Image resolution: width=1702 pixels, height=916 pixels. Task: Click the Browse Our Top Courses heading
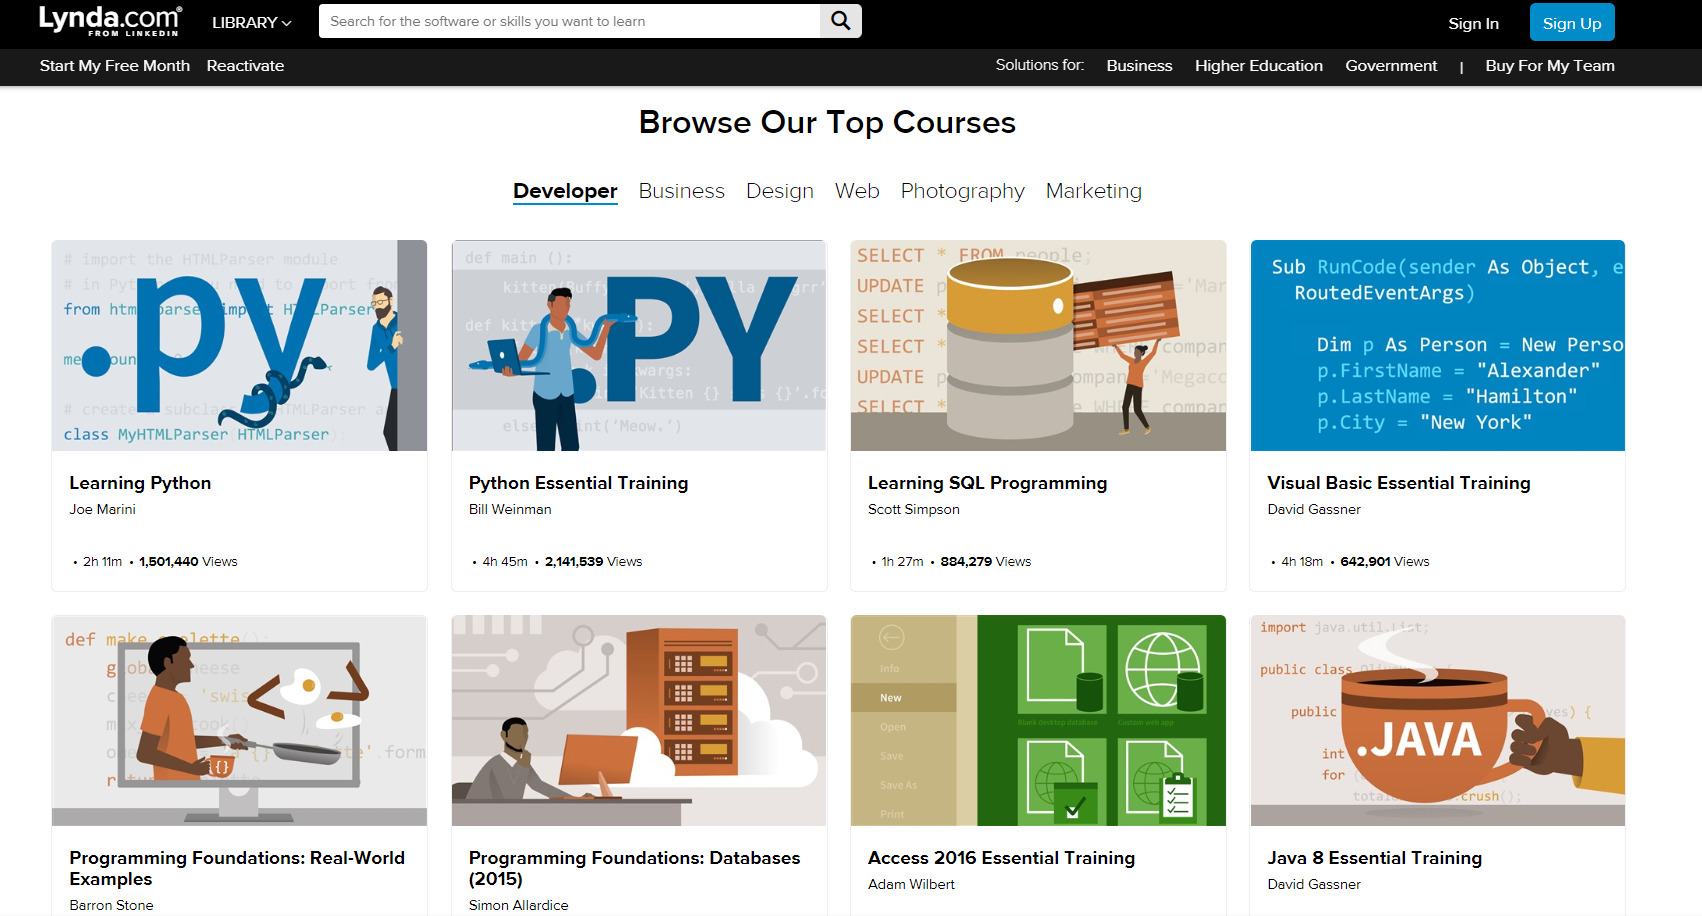827,122
